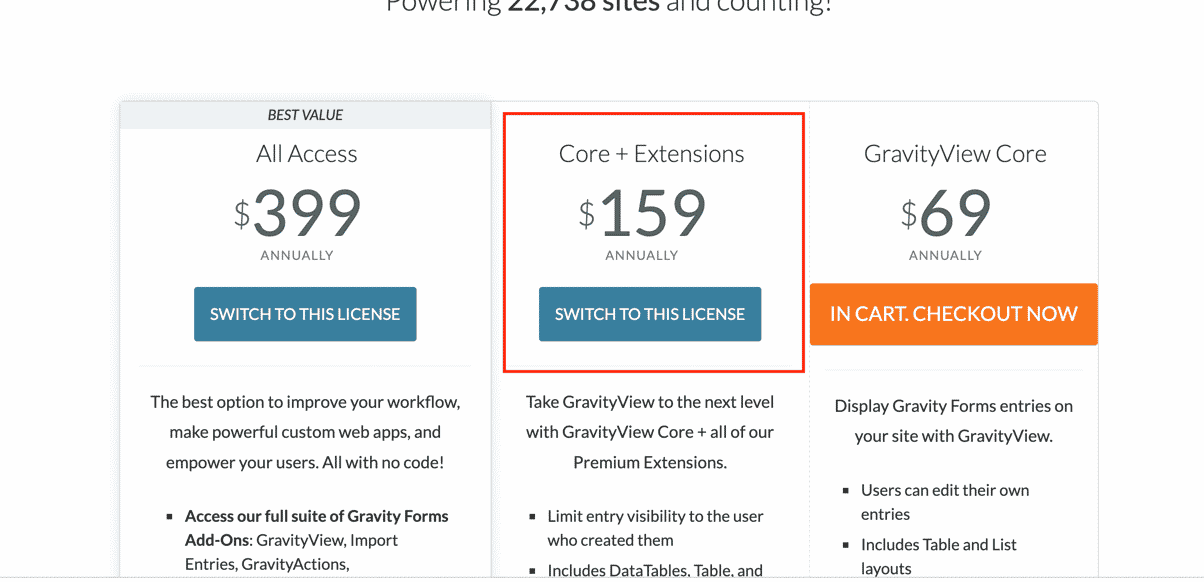
Task: Click Switch To This License under All Access
Action: [305, 314]
